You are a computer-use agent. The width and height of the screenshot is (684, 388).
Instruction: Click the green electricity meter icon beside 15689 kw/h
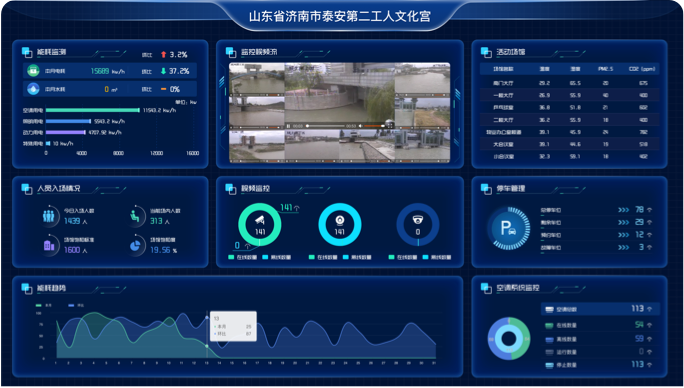tap(33, 71)
